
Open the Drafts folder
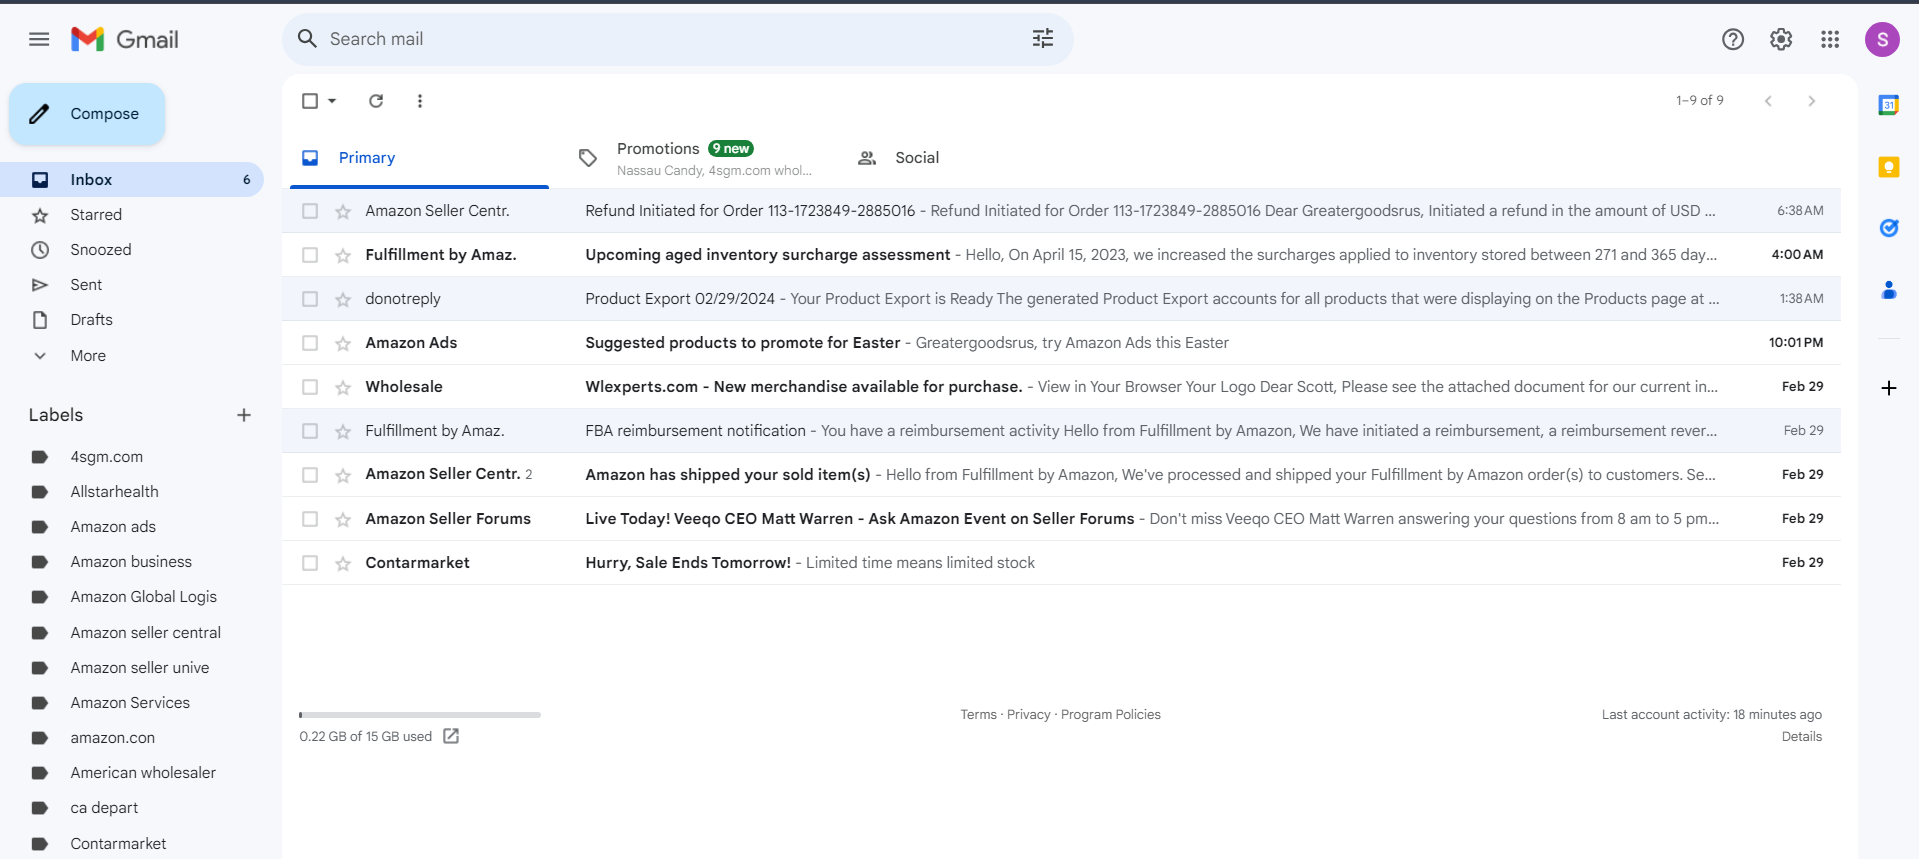click(132, 320)
